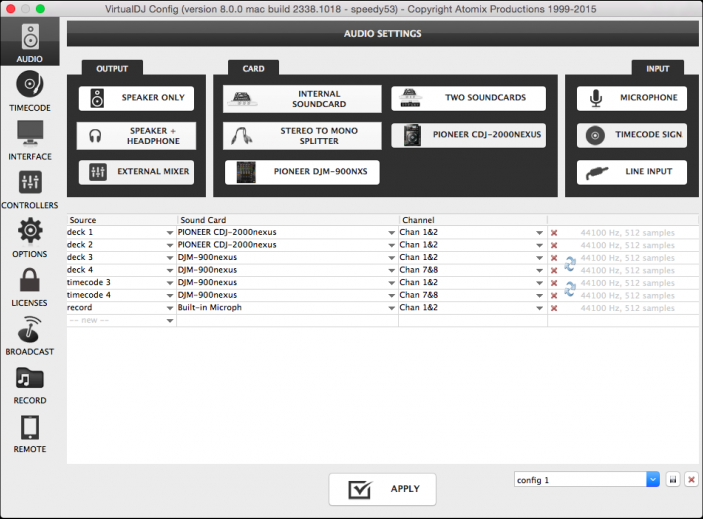Open timecode 4 channel dropdown
Screen dimensions: 703x519
click(539, 295)
